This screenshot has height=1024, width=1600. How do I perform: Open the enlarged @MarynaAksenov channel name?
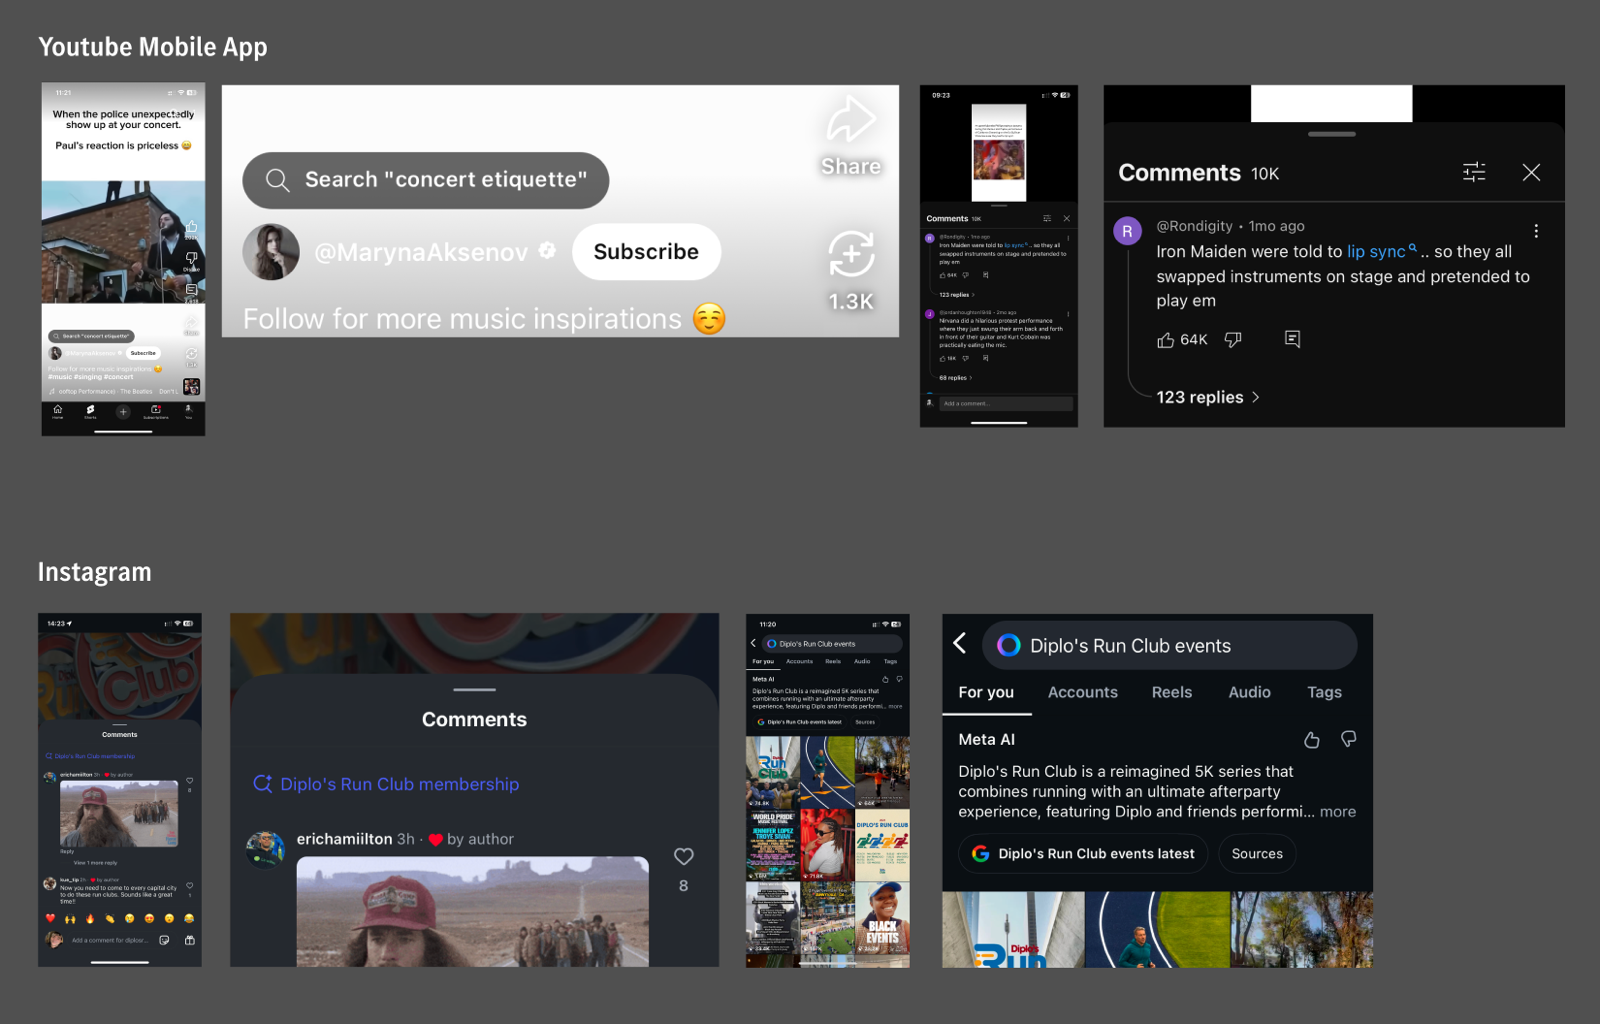[x=421, y=253]
